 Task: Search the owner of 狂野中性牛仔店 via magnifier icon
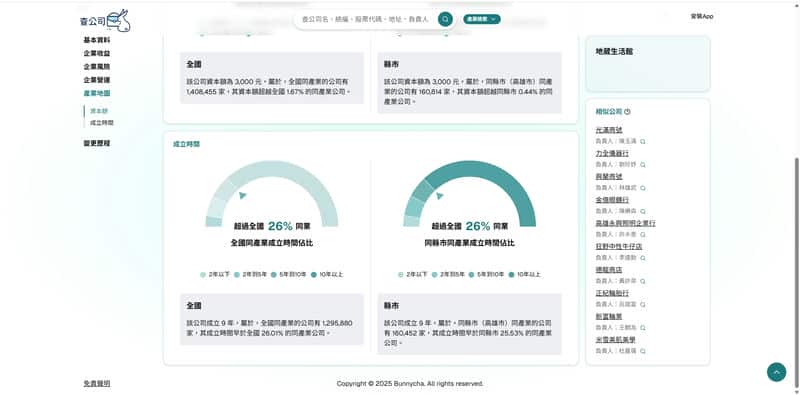(x=643, y=258)
